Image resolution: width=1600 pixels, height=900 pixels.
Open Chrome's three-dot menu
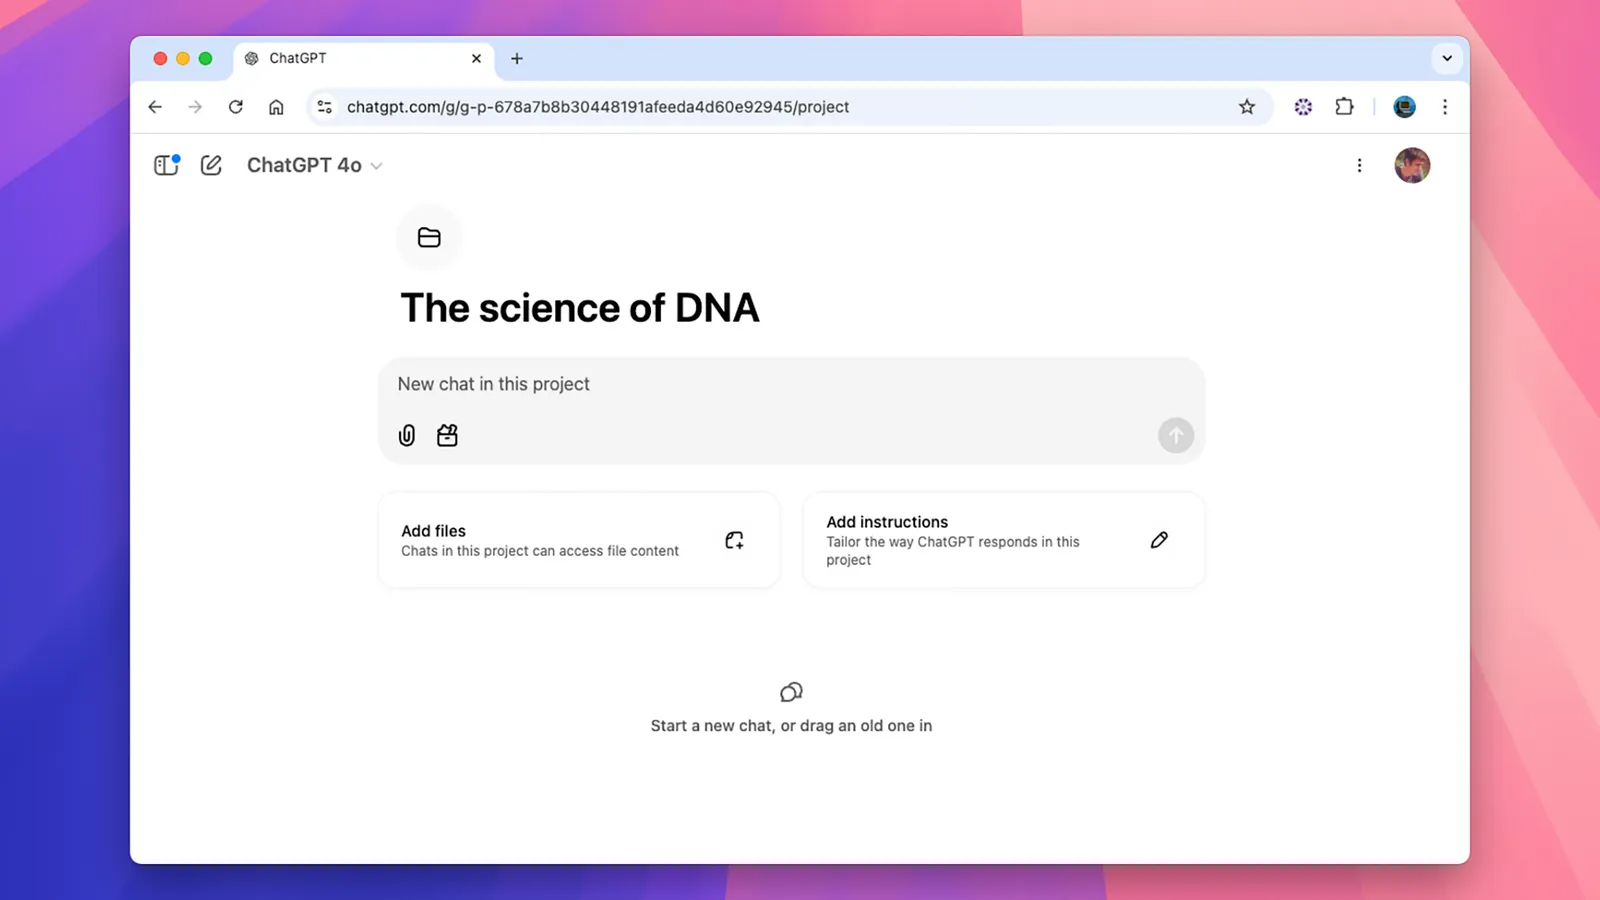(1445, 107)
